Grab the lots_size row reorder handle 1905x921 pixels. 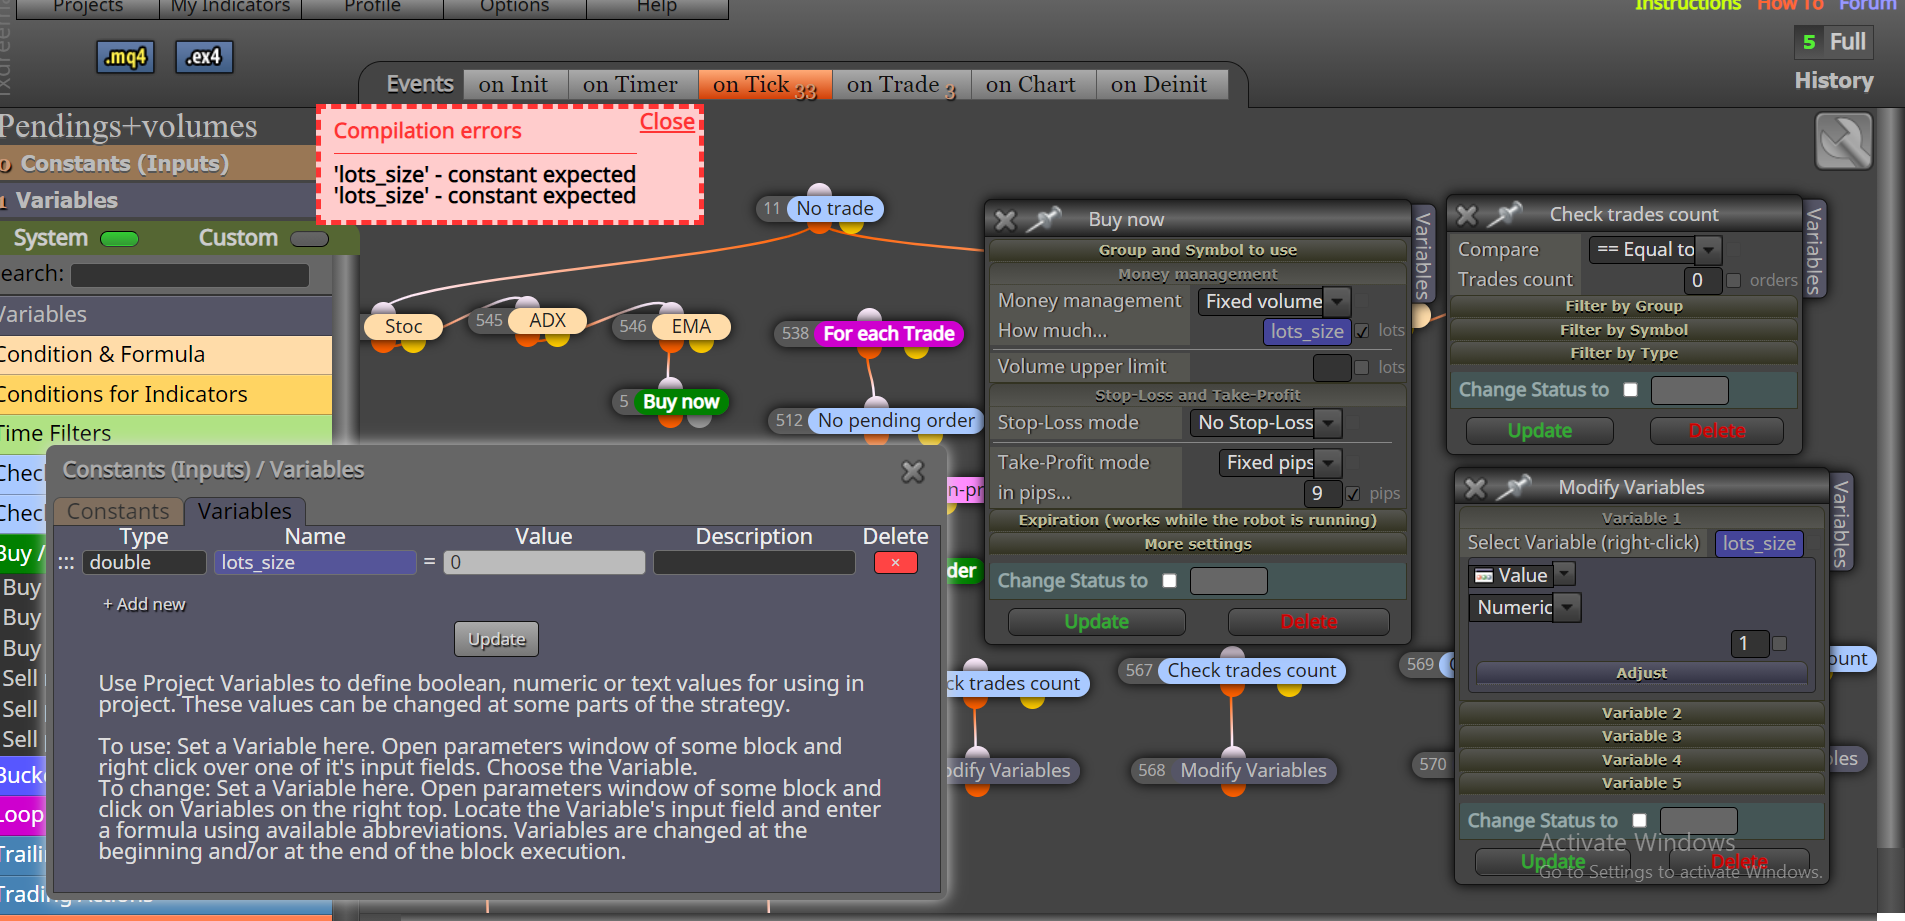[66, 563]
